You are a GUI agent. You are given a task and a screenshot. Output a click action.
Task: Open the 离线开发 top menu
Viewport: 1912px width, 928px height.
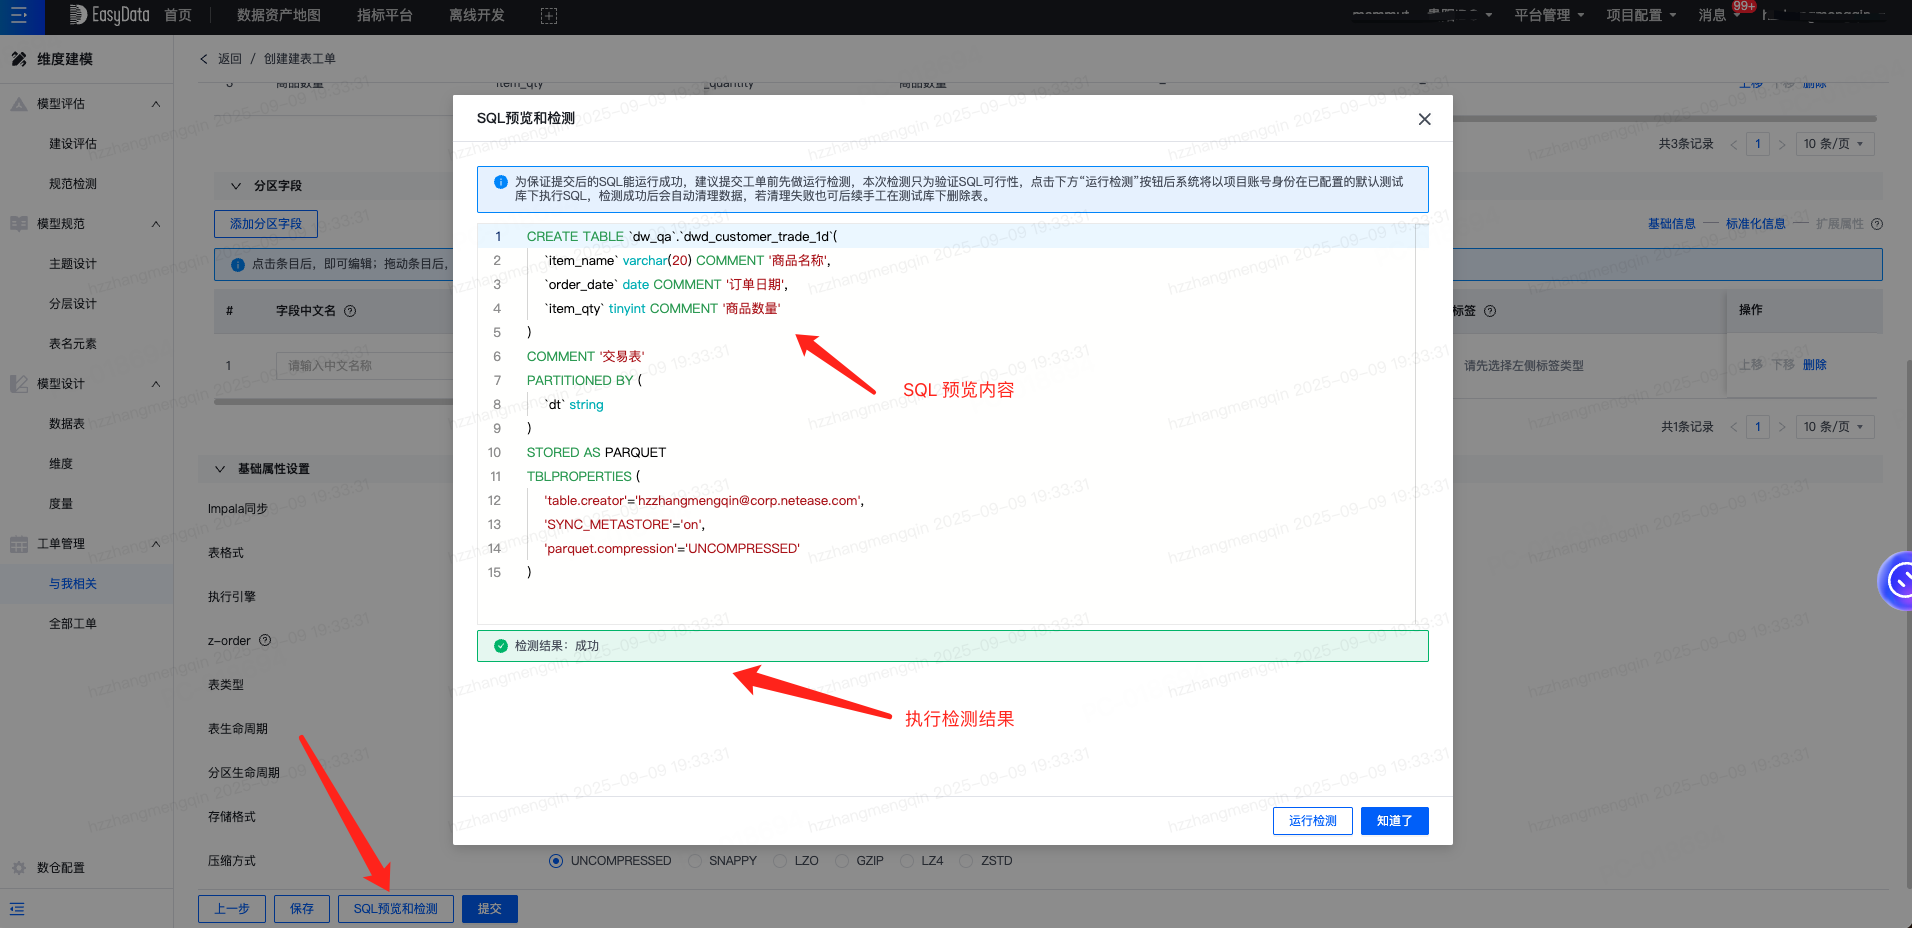[x=476, y=16]
